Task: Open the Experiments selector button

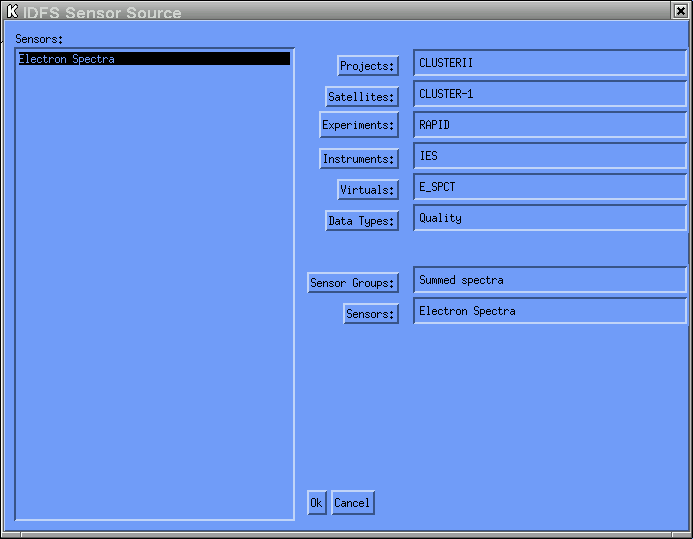Action: click(359, 125)
